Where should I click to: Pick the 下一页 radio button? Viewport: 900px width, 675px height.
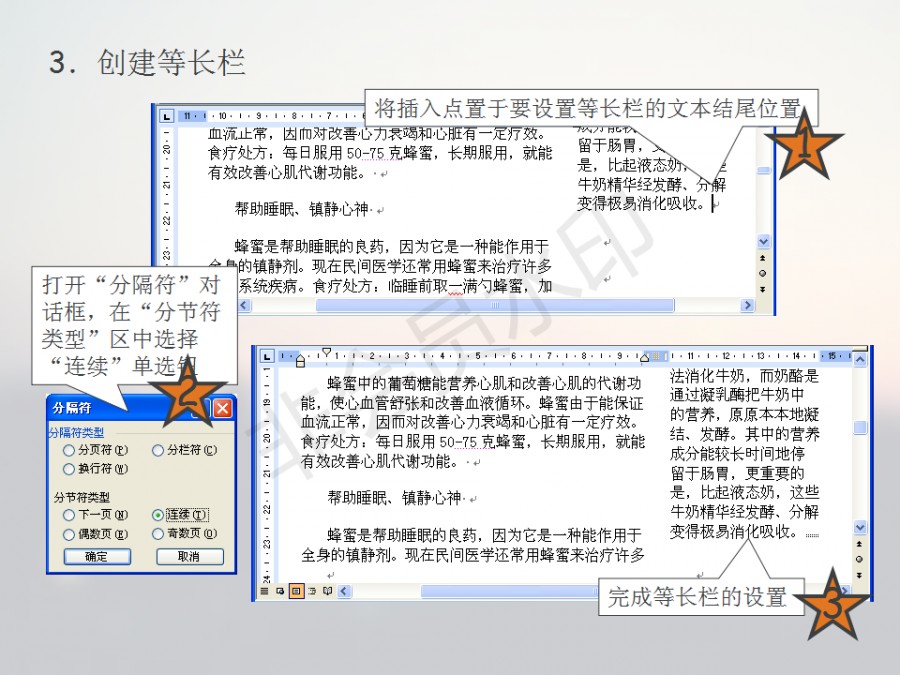click(x=69, y=515)
